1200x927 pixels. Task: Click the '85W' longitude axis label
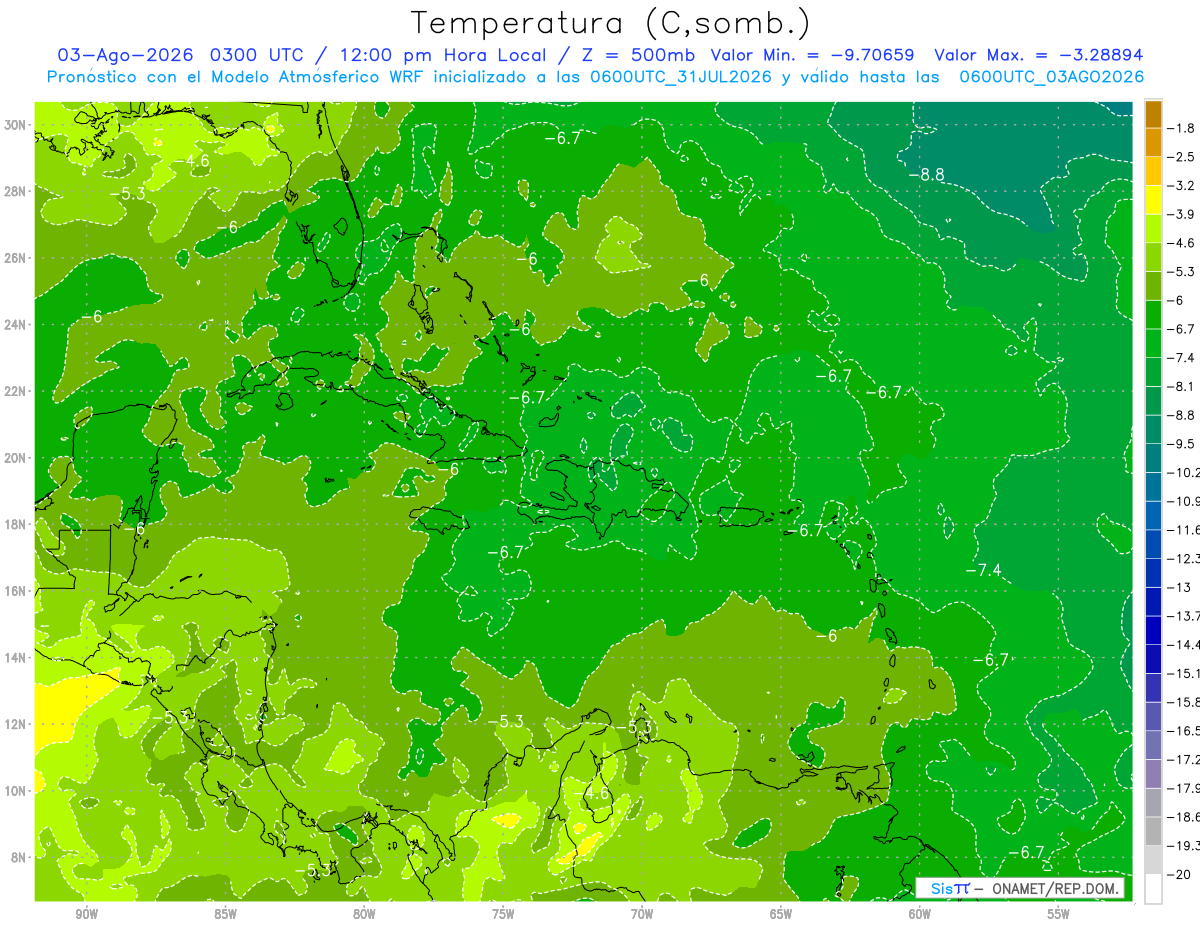[x=225, y=914]
